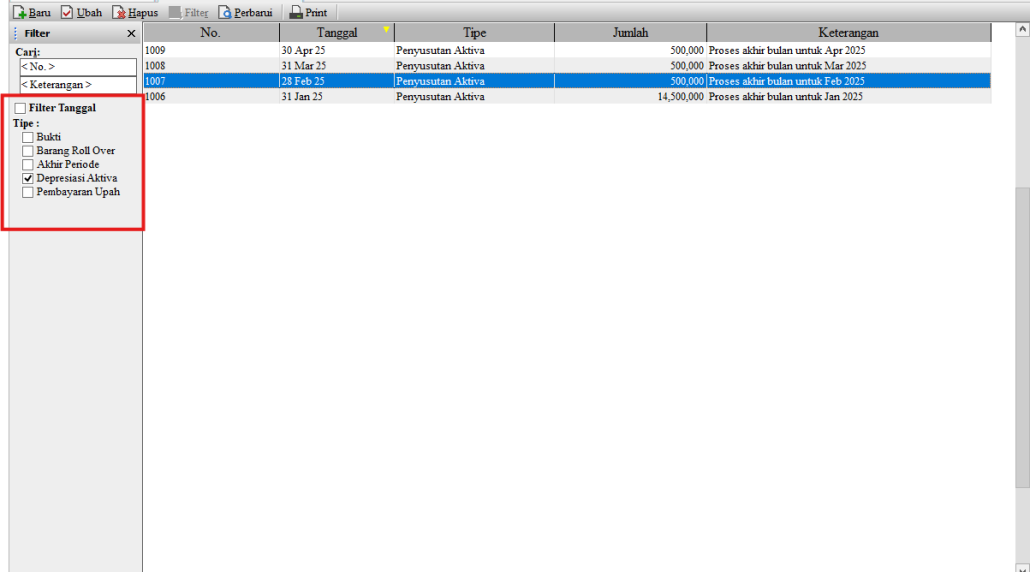This screenshot has width=1030, height=572.
Task: Check the Pembayaran Upah checkbox
Action: click(x=28, y=192)
